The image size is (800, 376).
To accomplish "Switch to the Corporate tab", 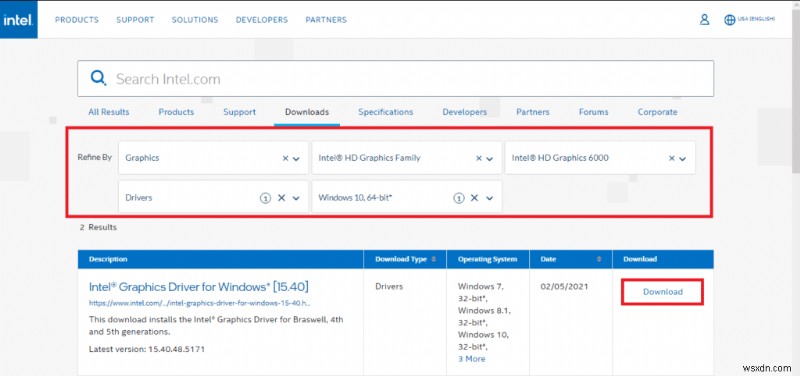I will (657, 112).
